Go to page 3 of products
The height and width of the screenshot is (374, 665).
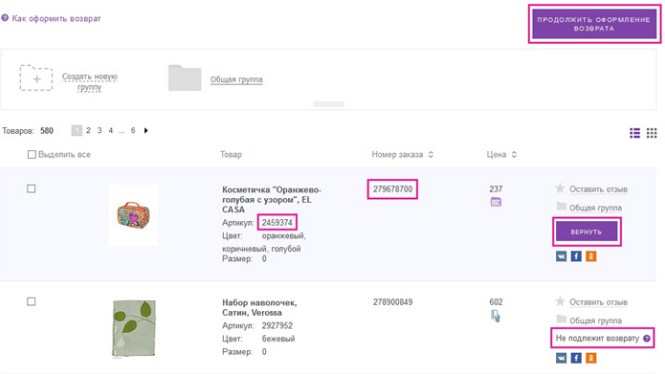point(99,131)
